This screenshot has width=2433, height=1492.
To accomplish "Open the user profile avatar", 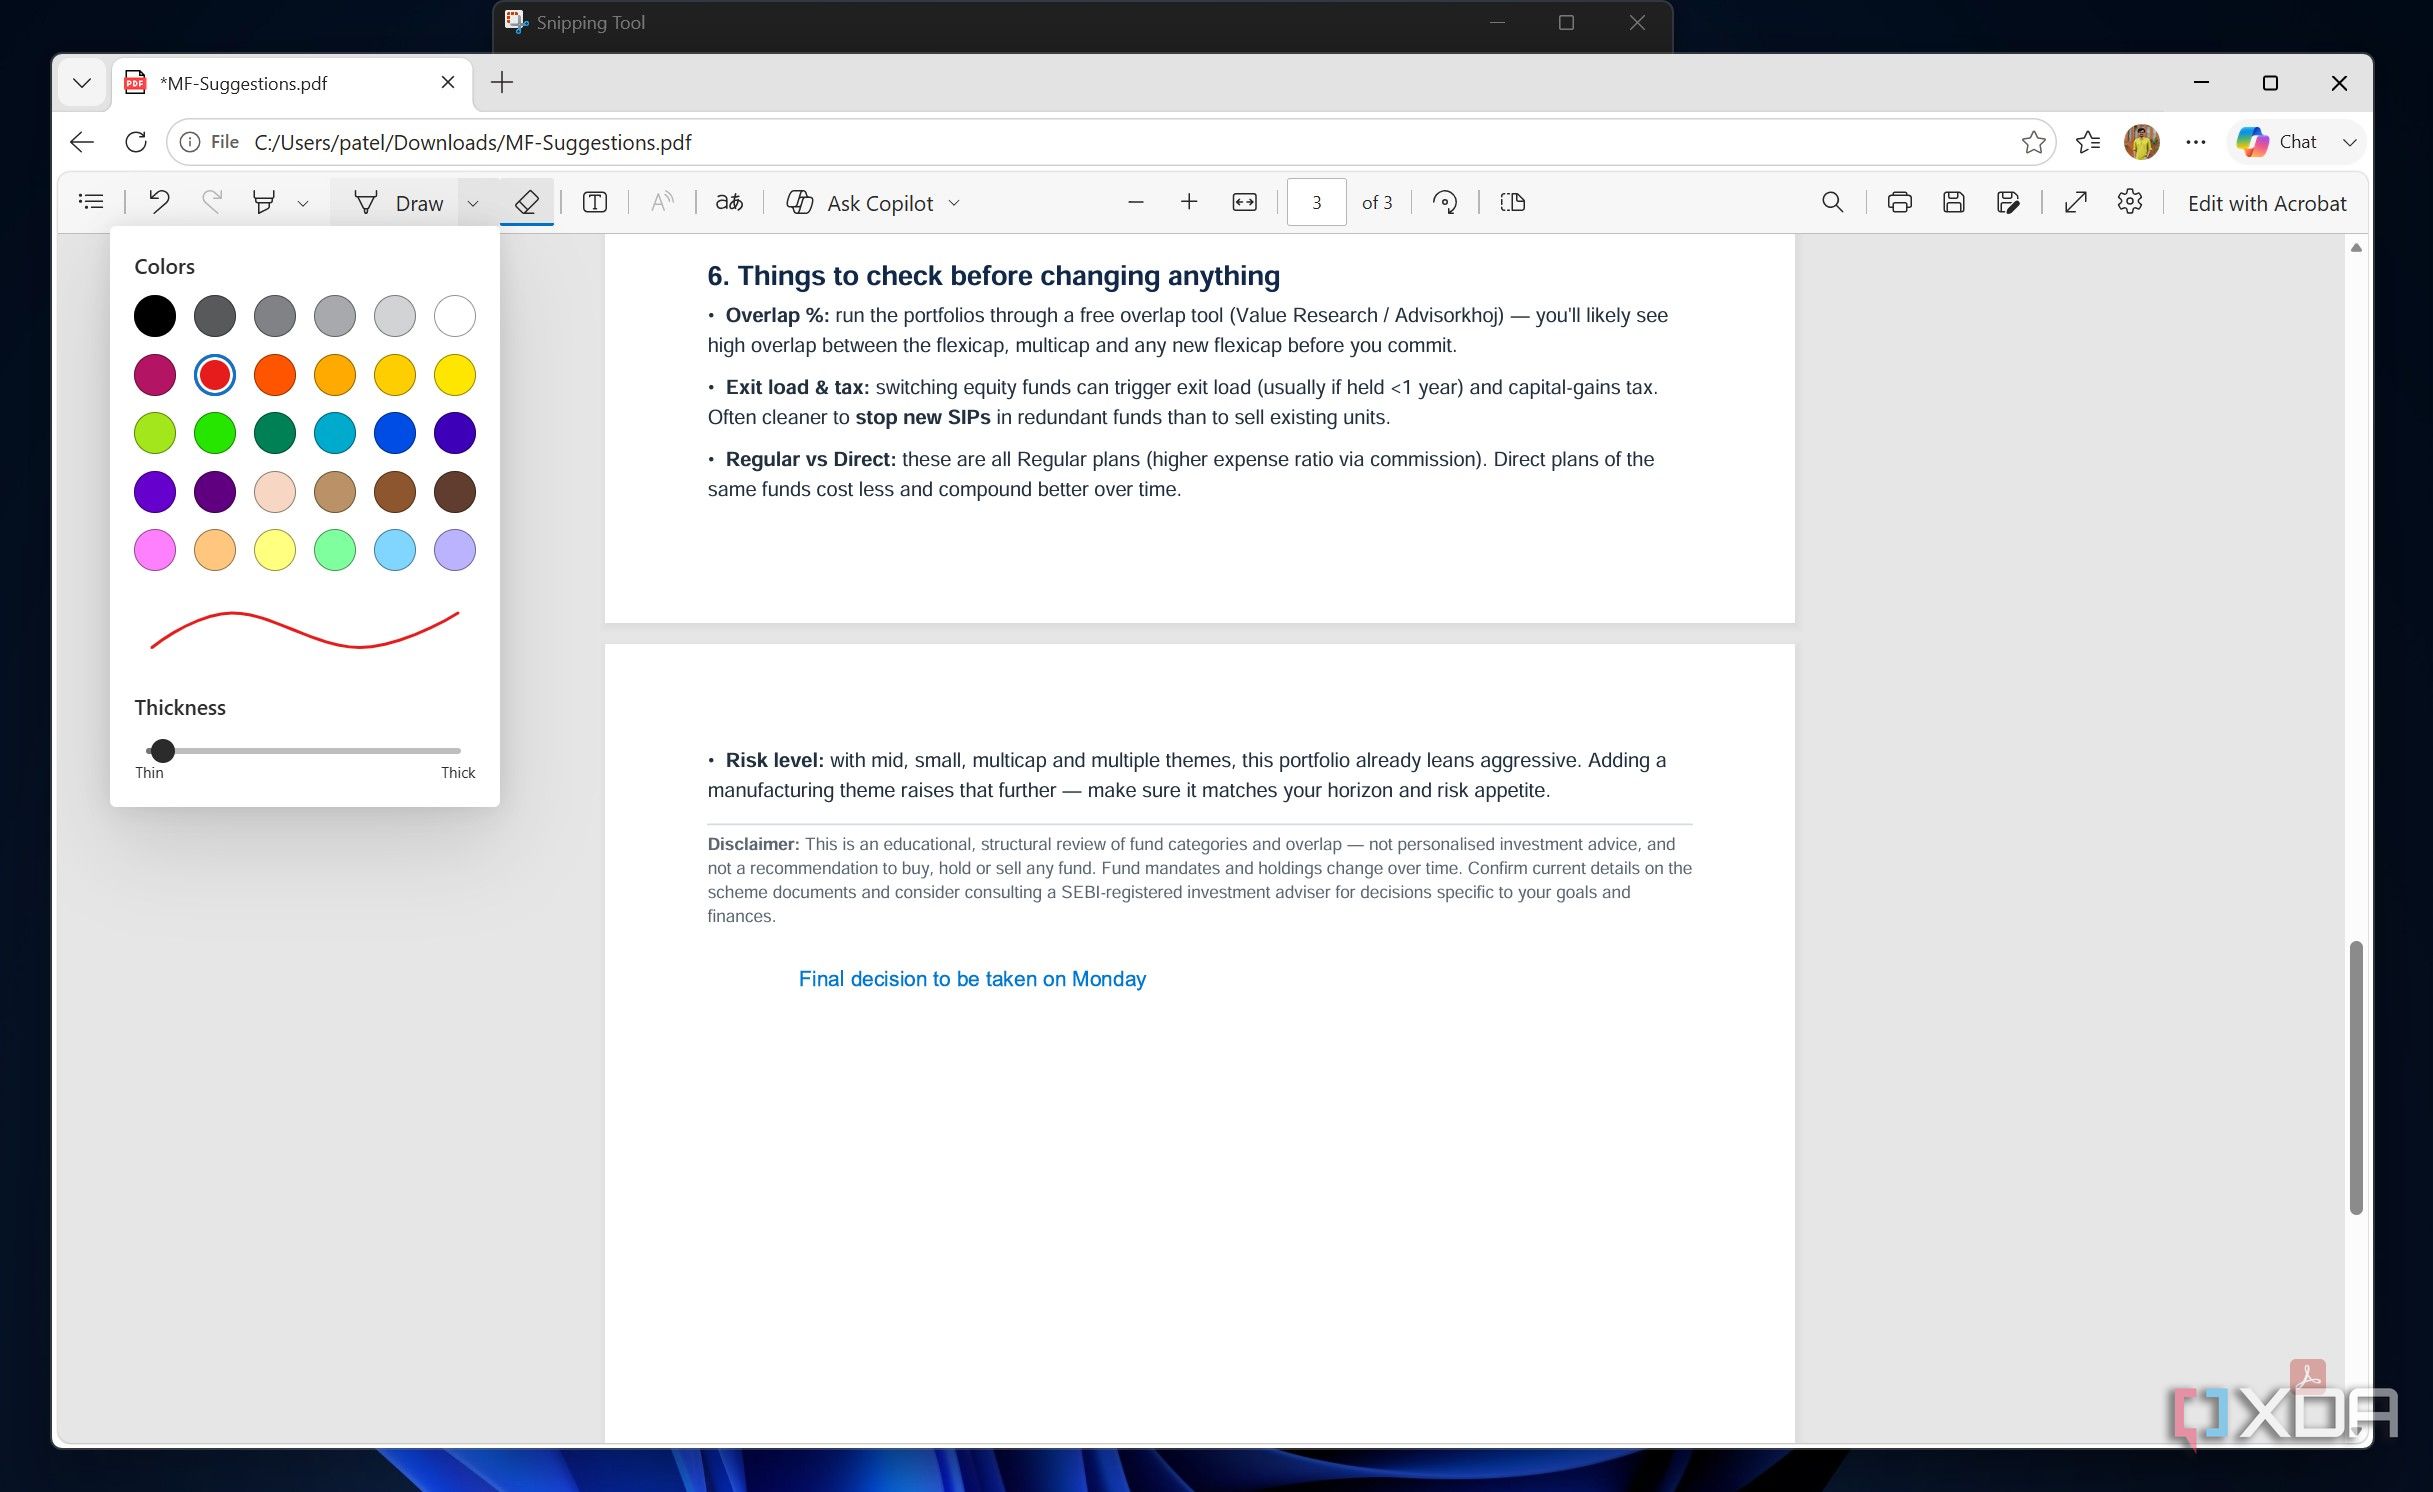I will [x=2142, y=142].
